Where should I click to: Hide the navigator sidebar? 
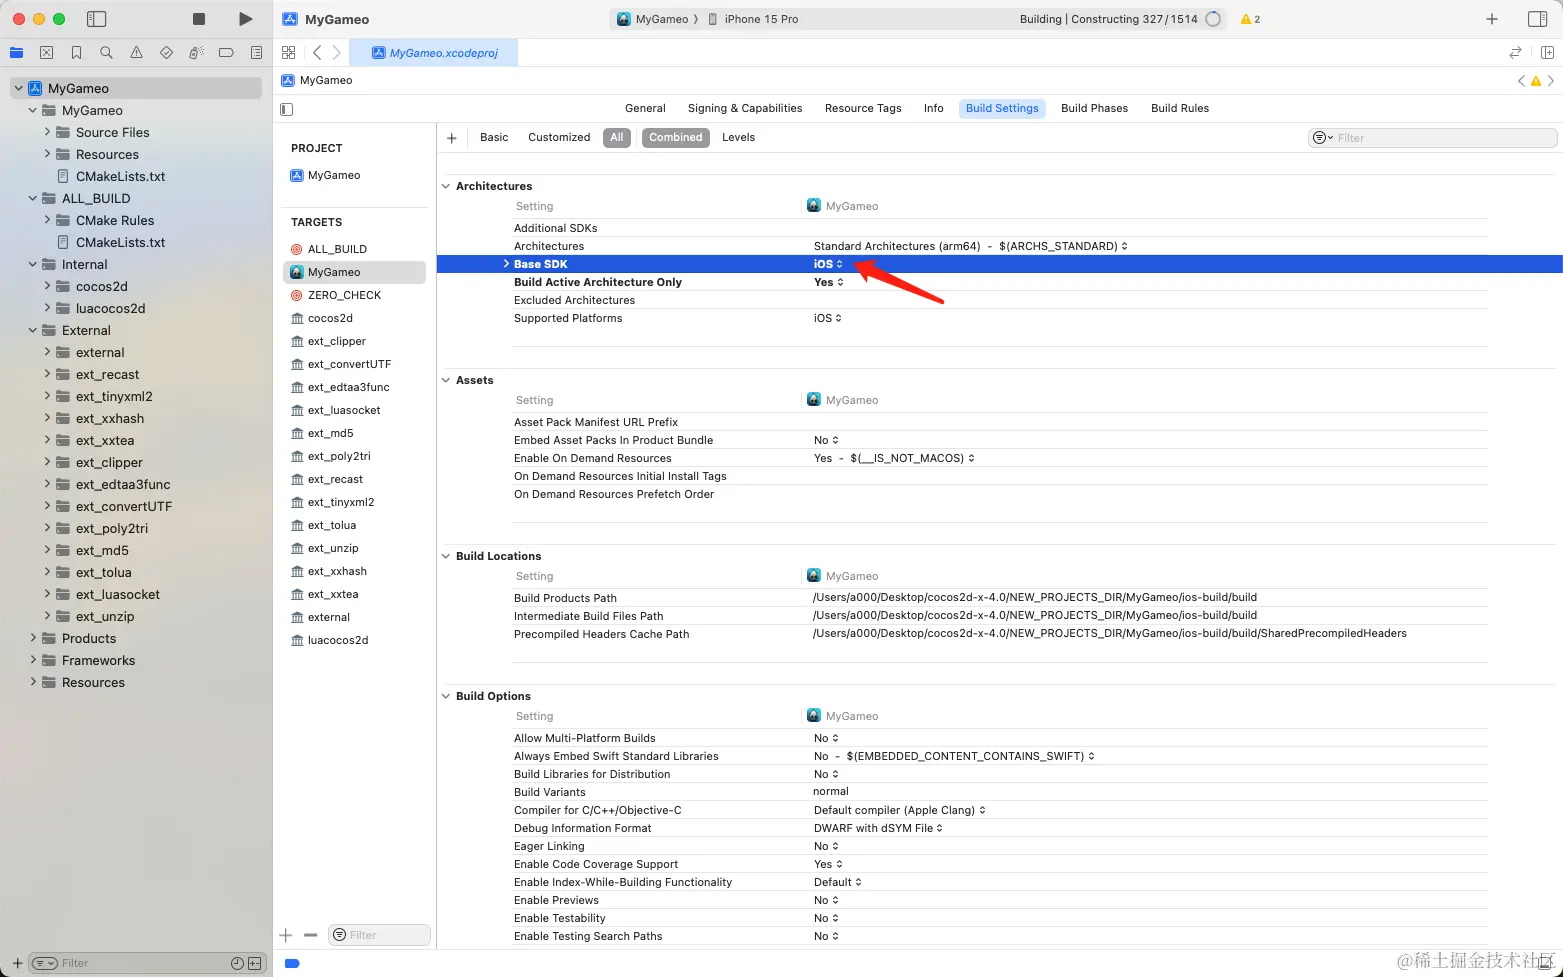point(97,19)
